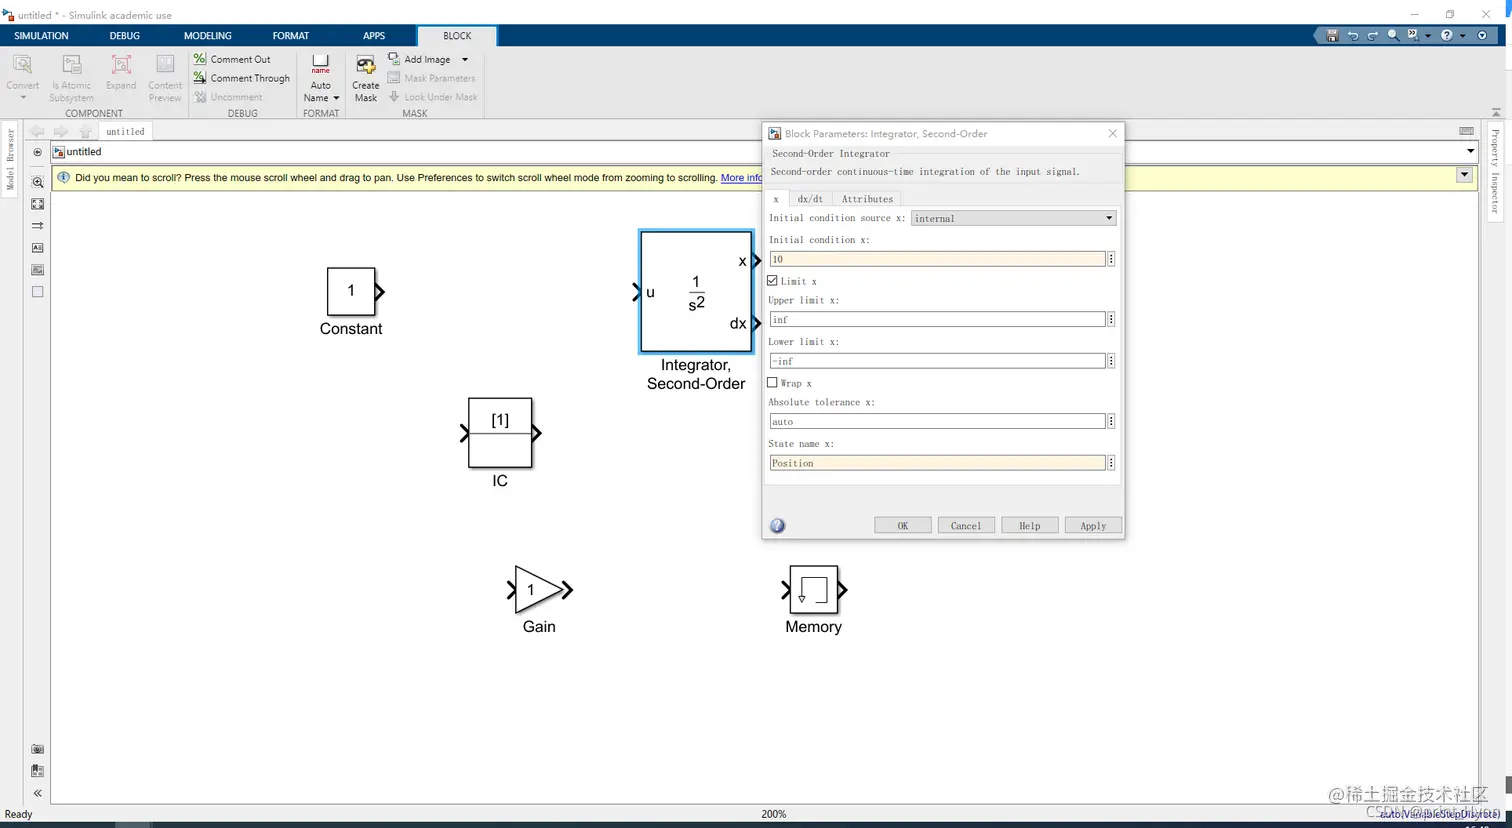This screenshot has height=828, width=1512.
Task: Open the model path dropdown arrow
Action: click(1470, 152)
